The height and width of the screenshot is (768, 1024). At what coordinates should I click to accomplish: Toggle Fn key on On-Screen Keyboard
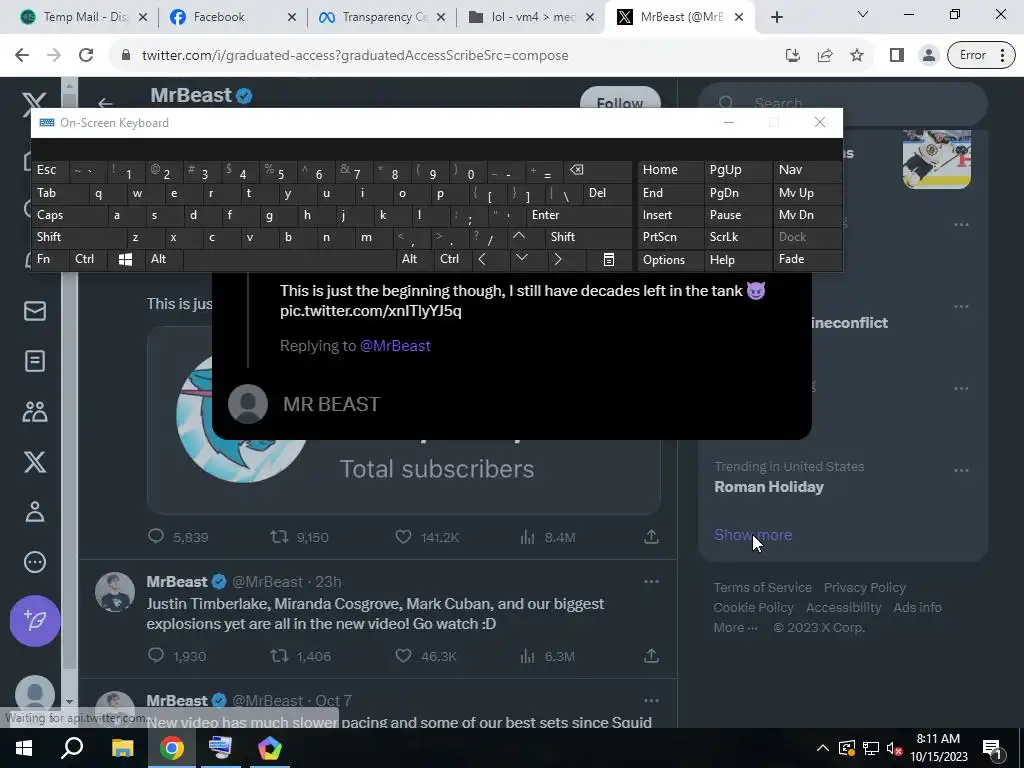point(50,259)
